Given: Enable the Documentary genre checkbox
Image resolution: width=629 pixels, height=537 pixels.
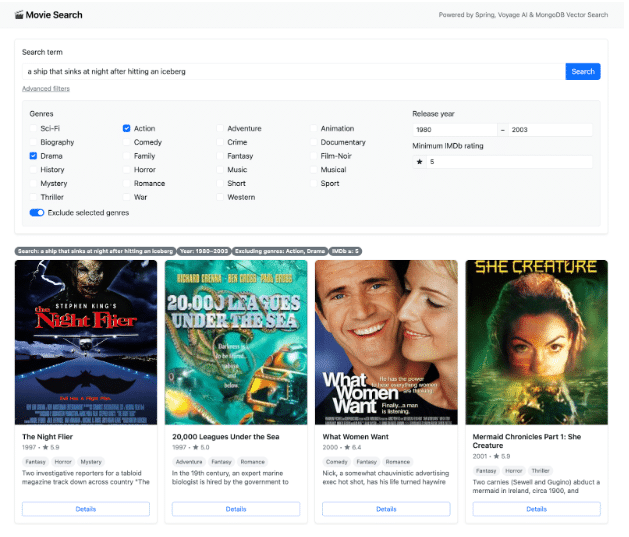Looking at the screenshot, I should pos(314,142).
